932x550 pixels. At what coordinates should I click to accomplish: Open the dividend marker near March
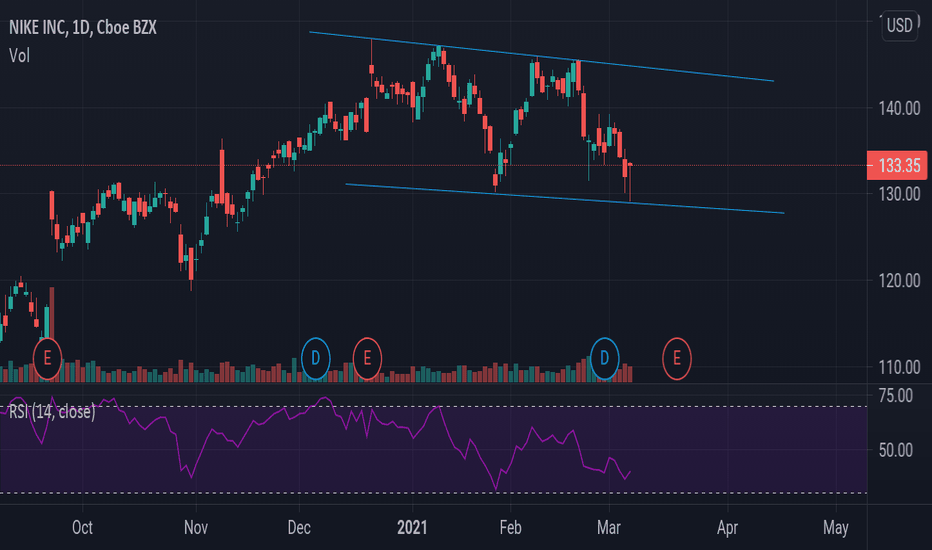[x=604, y=359]
